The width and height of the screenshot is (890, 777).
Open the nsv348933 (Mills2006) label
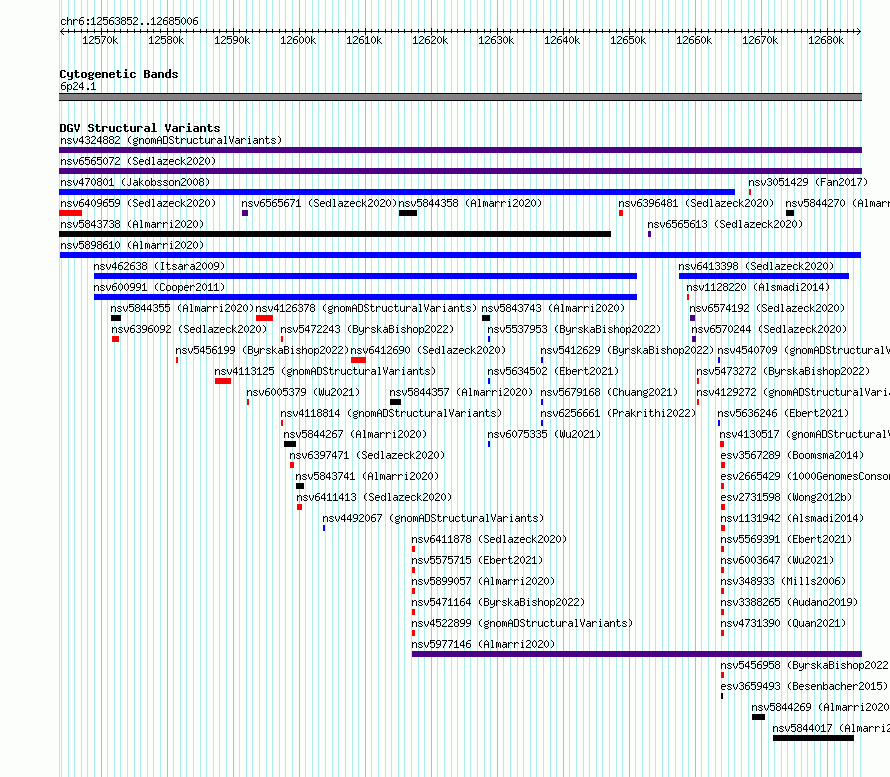tap(783, 581)
